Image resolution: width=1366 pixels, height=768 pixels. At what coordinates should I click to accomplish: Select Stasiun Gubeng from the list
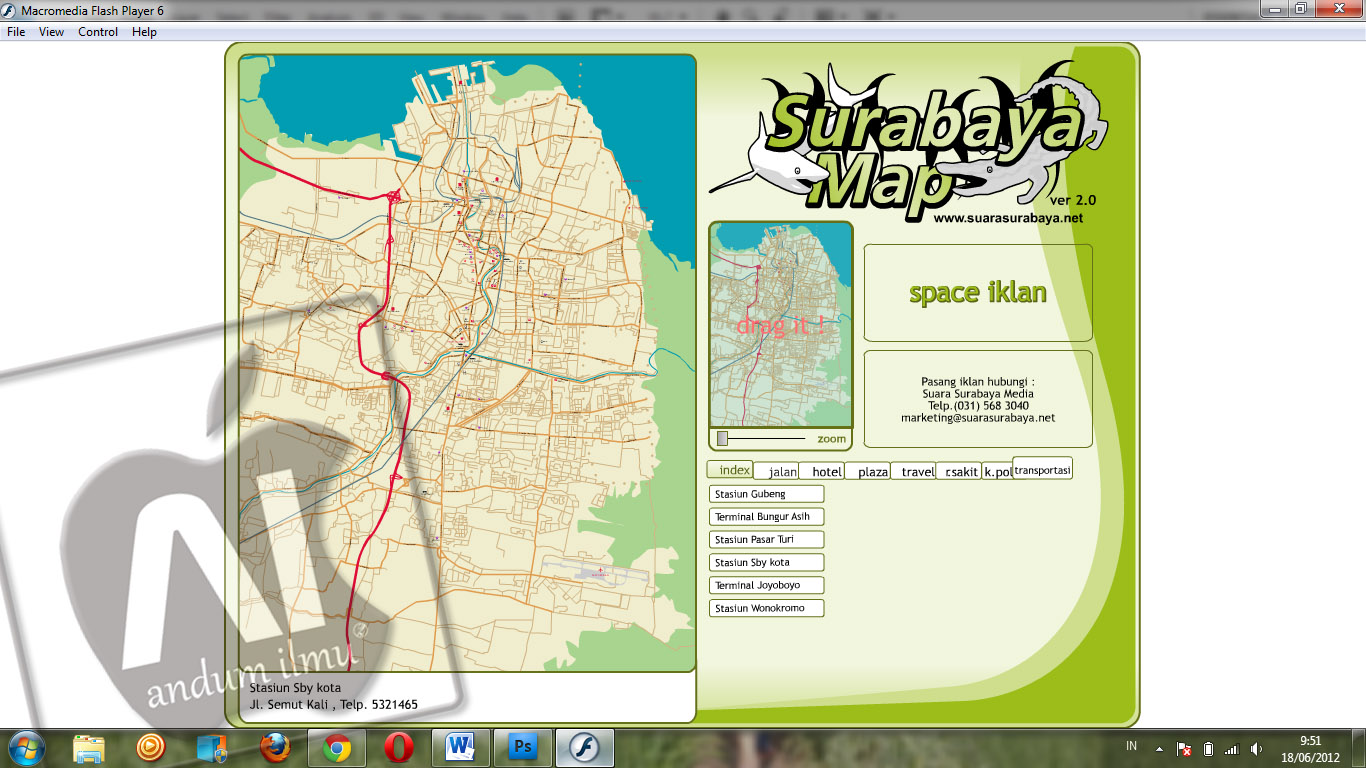pyautogui.click(x=766, y=493)
